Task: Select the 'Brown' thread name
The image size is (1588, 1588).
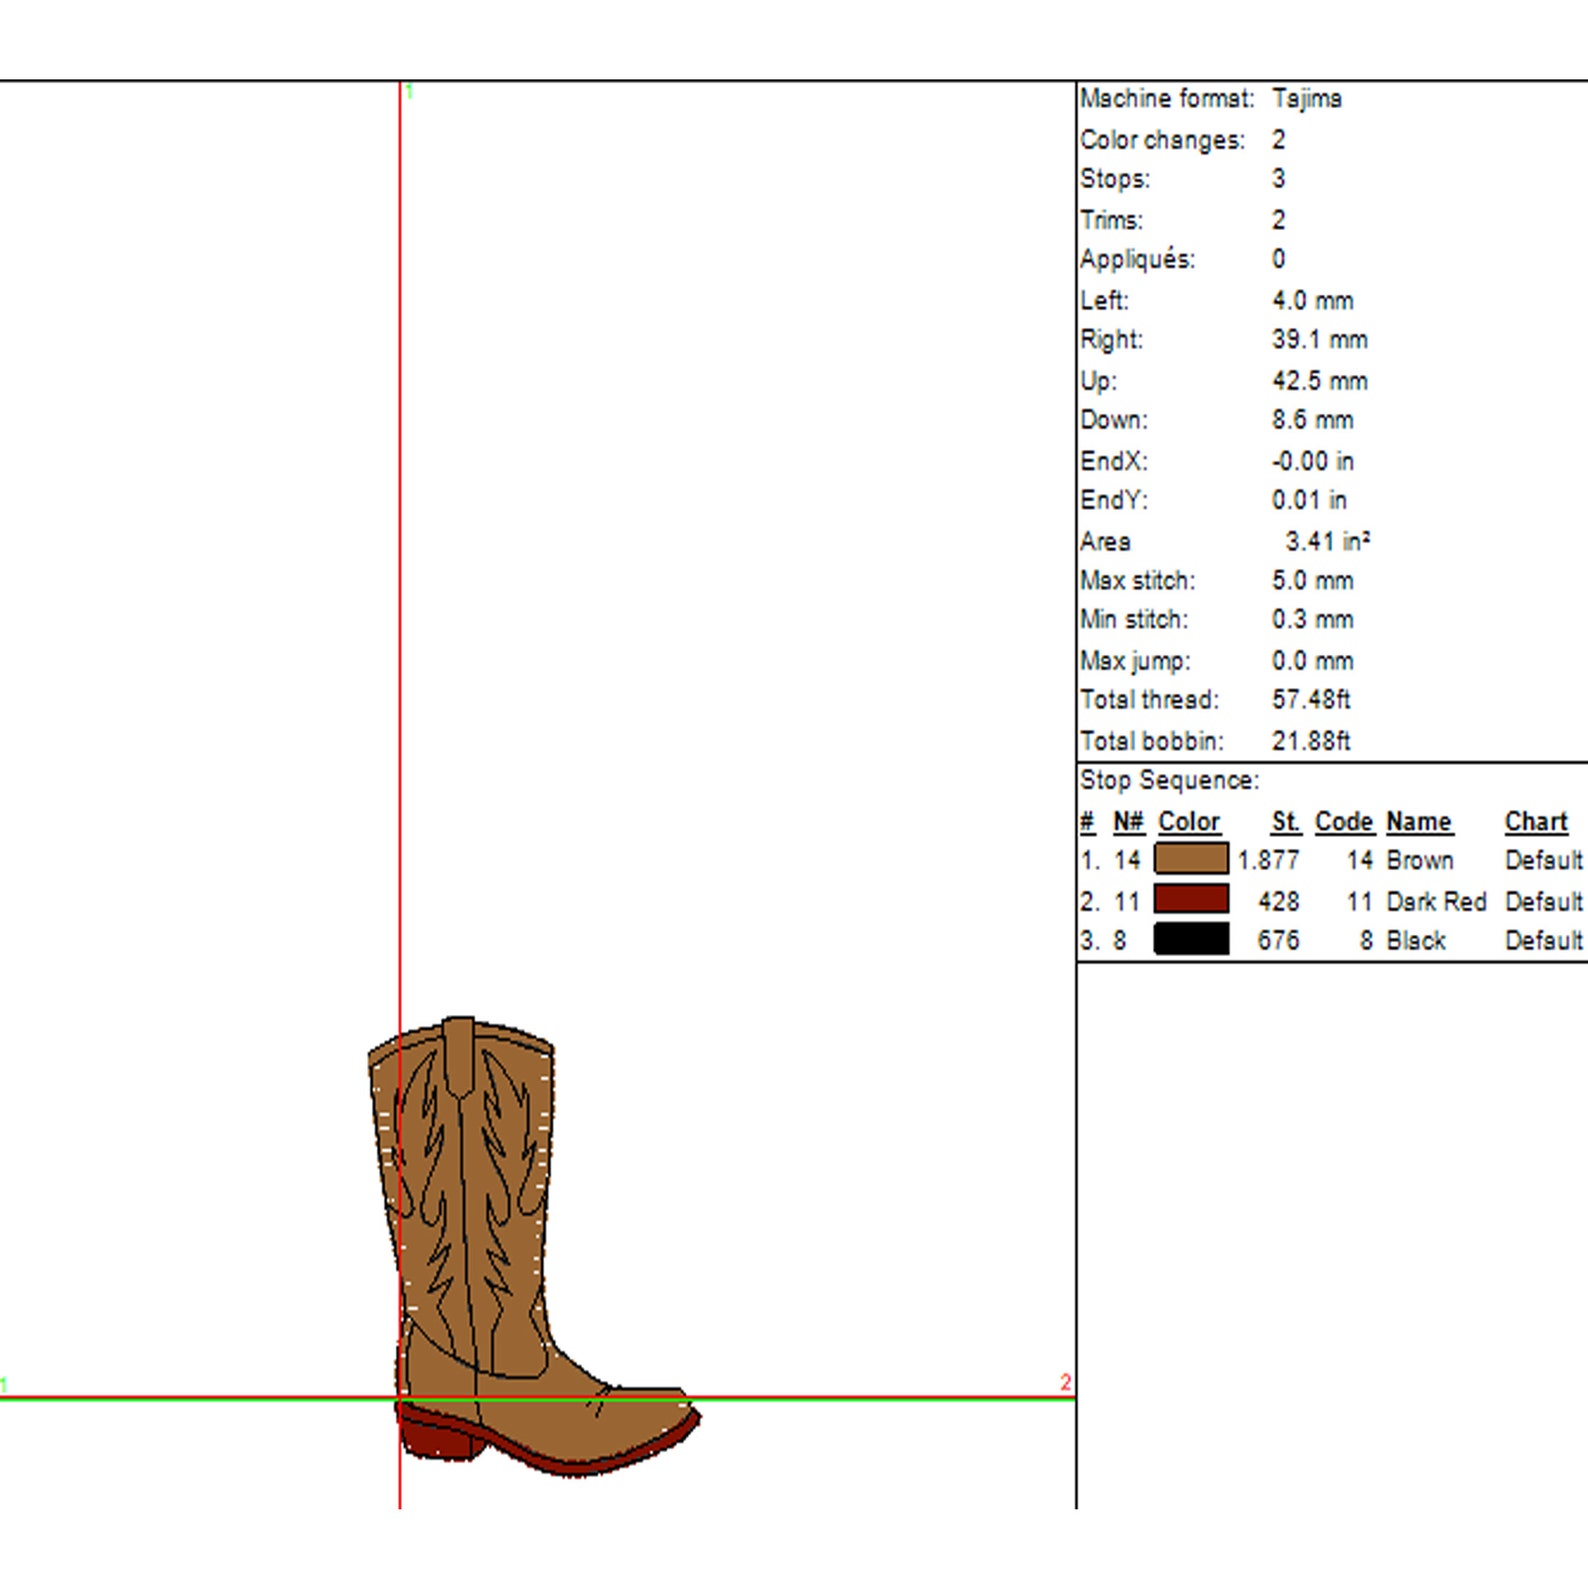Action: tap(1420, 860)
